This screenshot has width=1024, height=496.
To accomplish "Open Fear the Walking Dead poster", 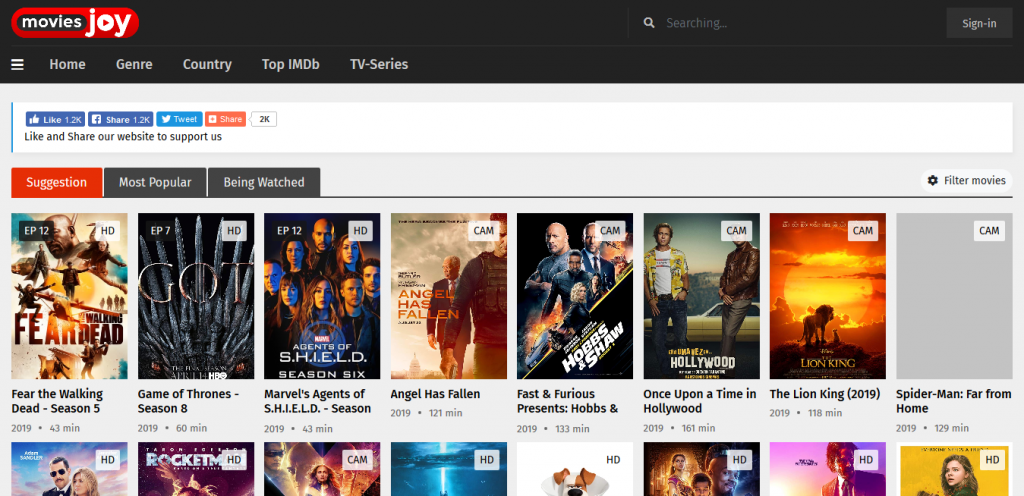I will coord(69,296).
